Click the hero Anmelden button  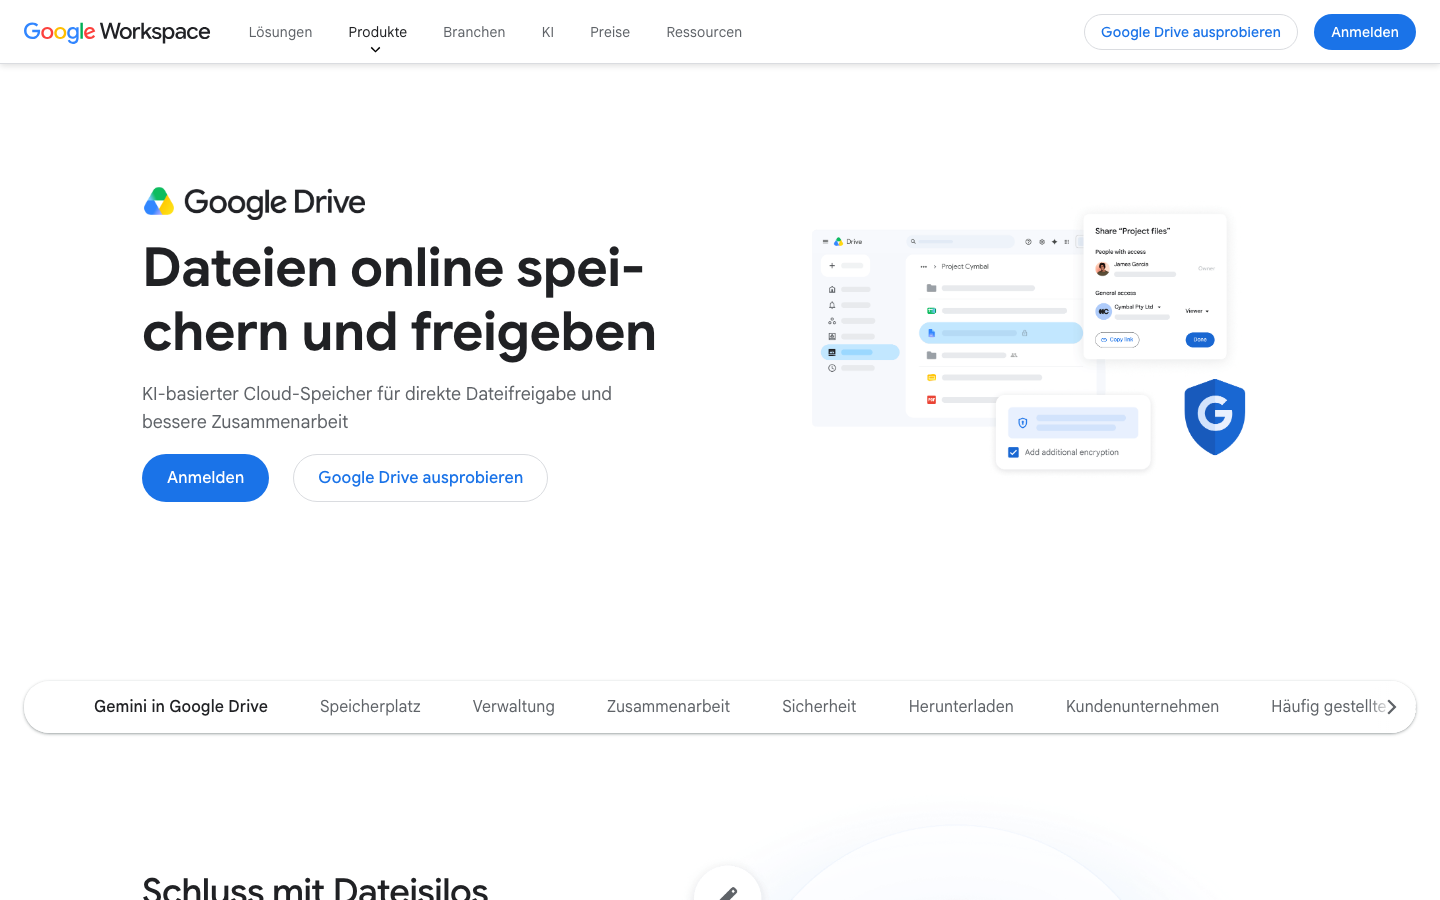click(205, 478)
